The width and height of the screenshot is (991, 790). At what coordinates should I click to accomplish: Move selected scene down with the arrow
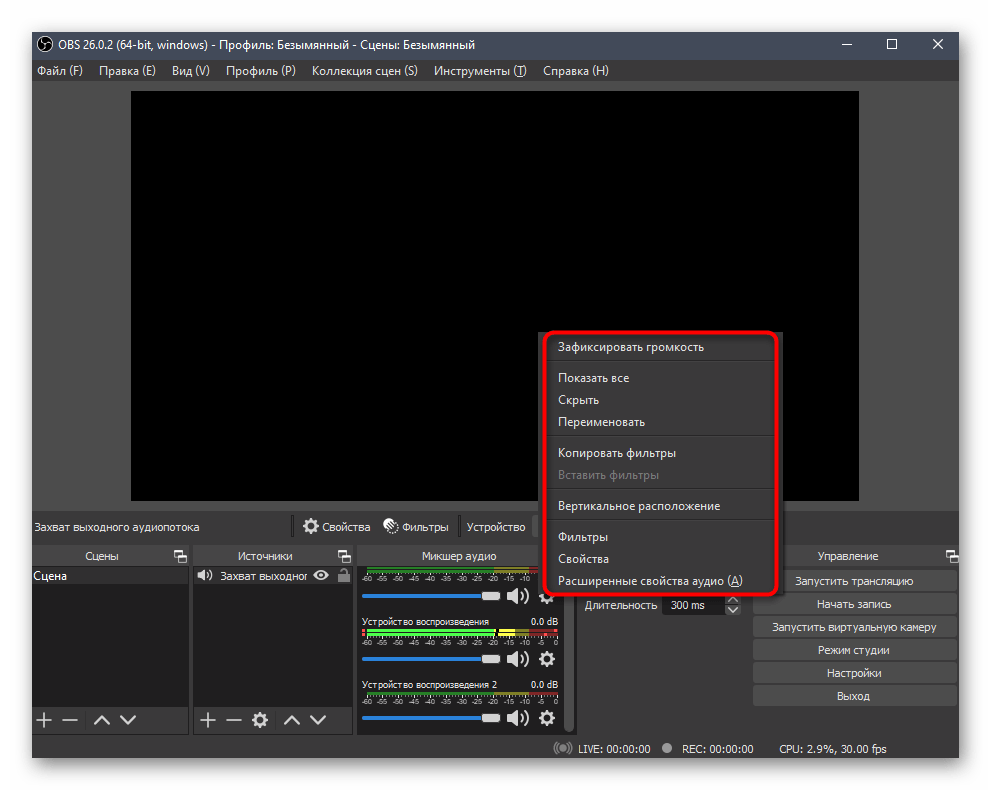tap(128, 720)
